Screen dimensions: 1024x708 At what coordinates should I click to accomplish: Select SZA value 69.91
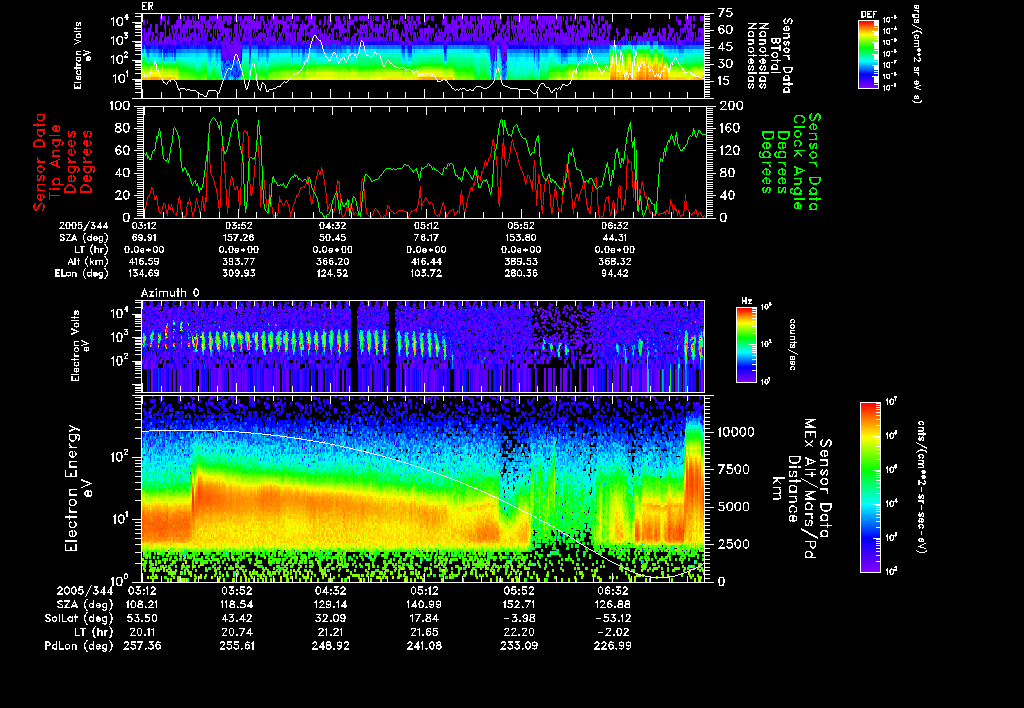(x=144, y=238)
